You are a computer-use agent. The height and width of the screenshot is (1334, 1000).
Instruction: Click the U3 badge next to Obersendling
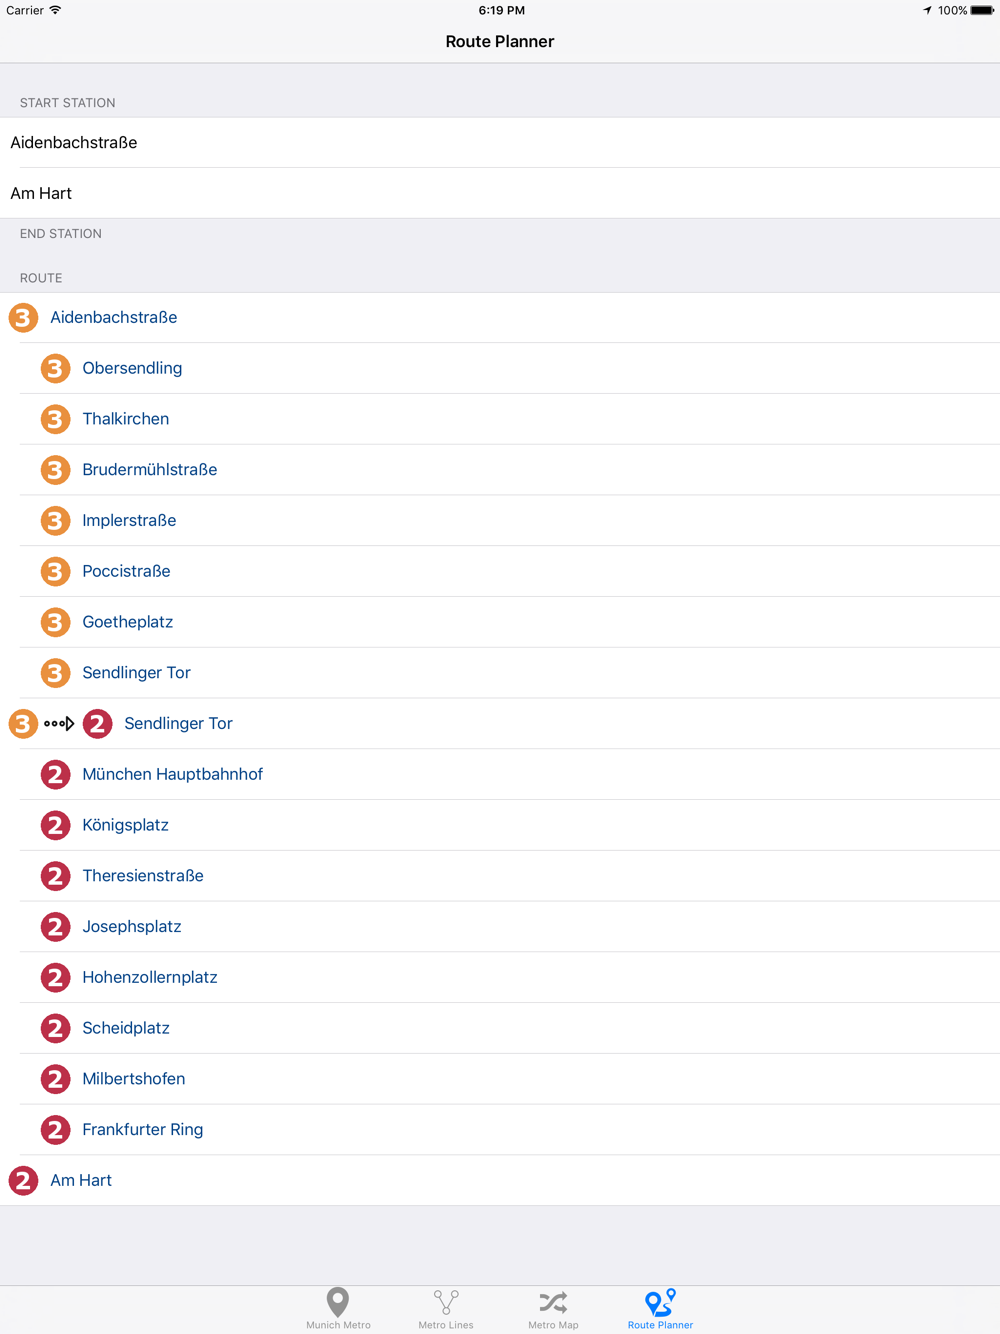click(x=55, y=369)
